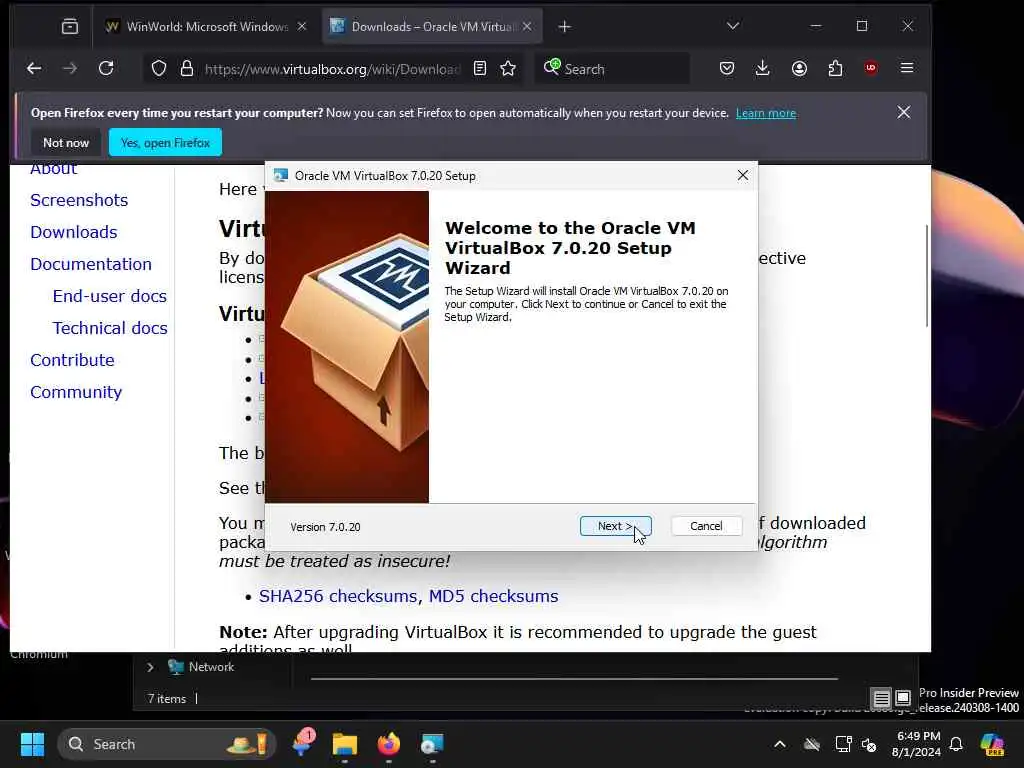Open File Explorer from taskbar
1024x768 pixels.
[345, 744]
